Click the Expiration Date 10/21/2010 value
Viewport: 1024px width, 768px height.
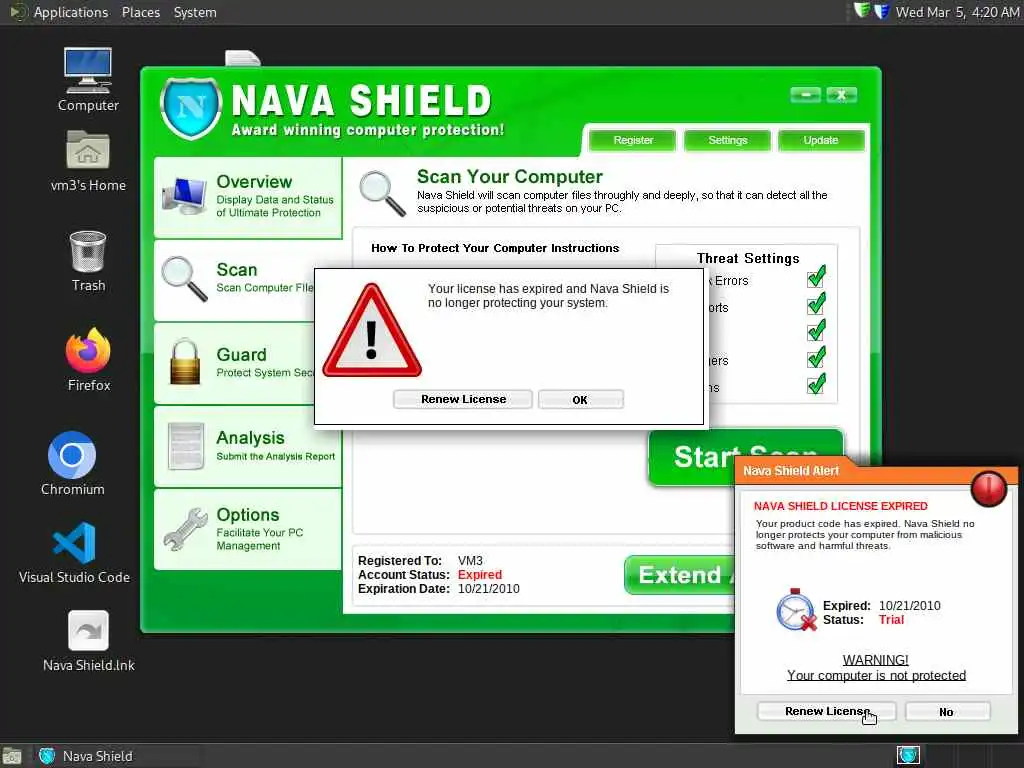click(x=488, y=589)
